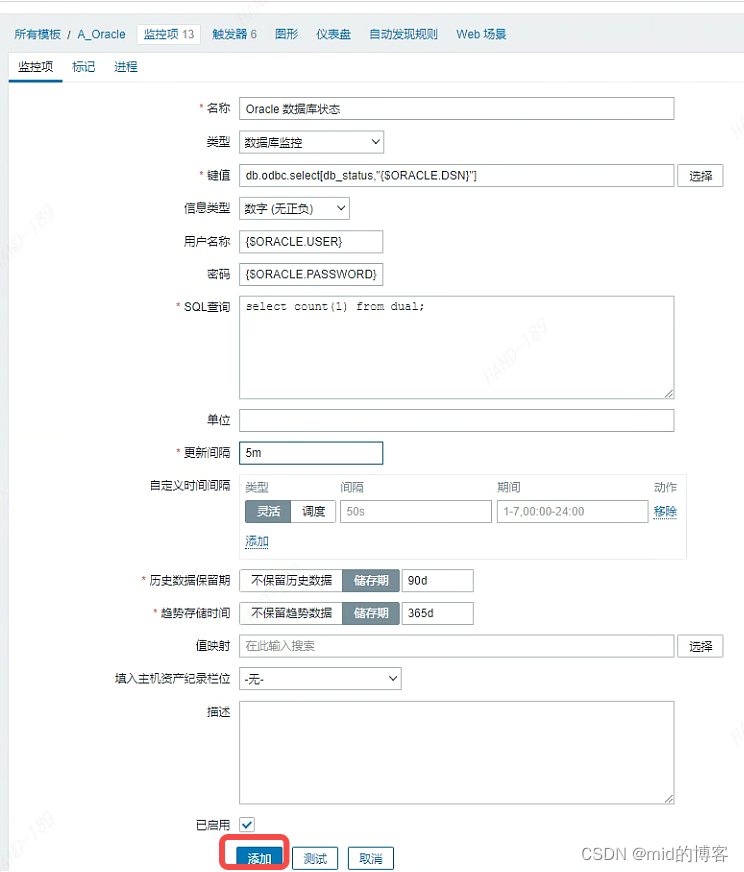Screen dimensions: 744x872
Task: Open the 所有模板 breadcrumb link
Action: point(37,34)
